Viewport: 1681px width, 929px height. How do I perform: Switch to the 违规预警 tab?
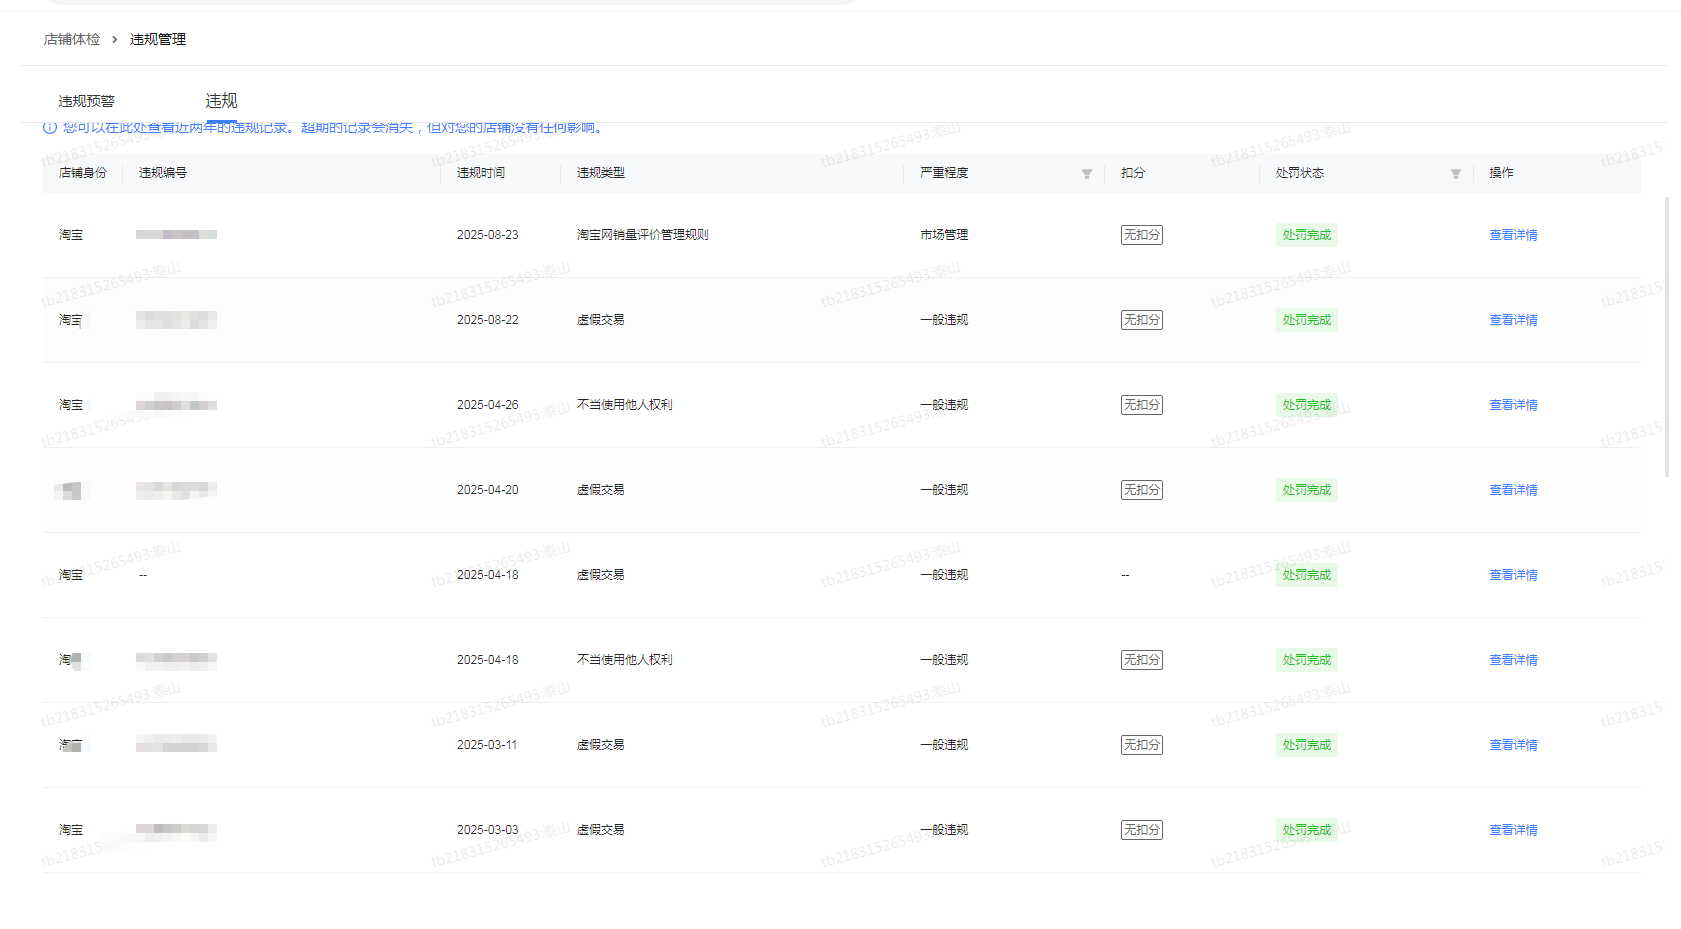[87, 101]
